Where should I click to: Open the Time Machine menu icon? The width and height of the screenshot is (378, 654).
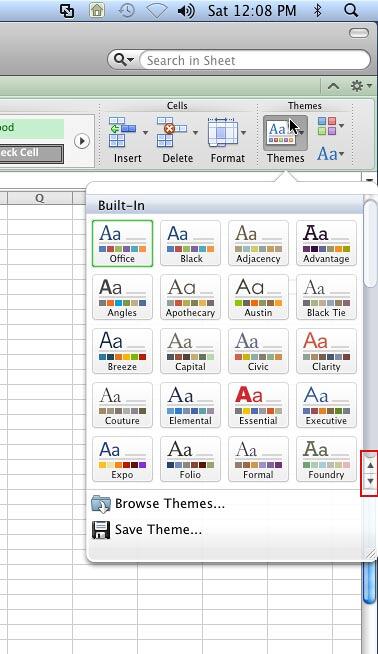tap(126, 10)
